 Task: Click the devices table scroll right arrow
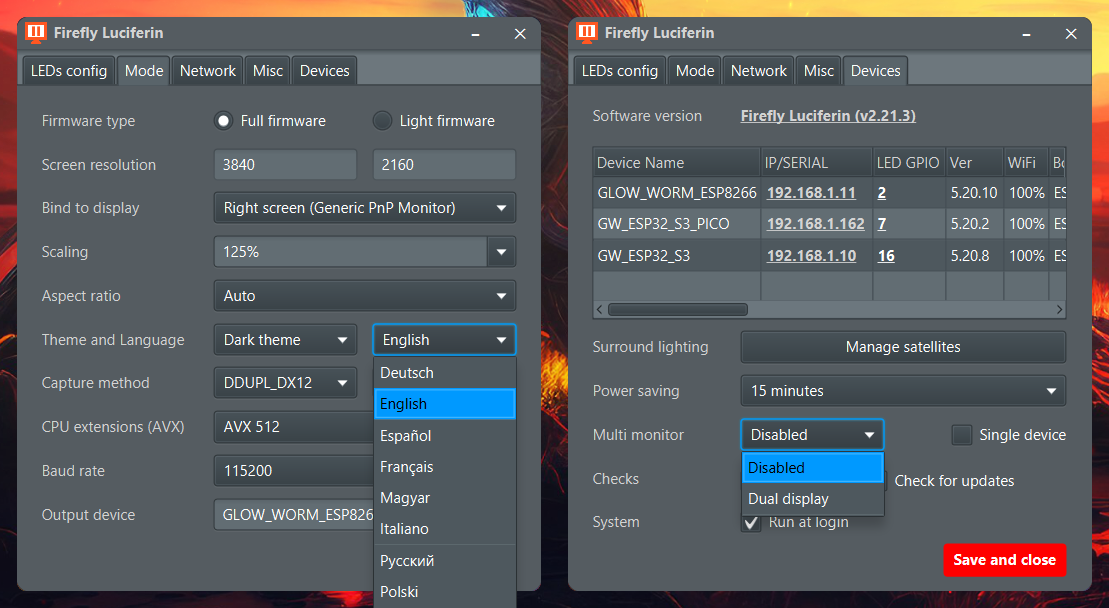(x=1059, y=310)
